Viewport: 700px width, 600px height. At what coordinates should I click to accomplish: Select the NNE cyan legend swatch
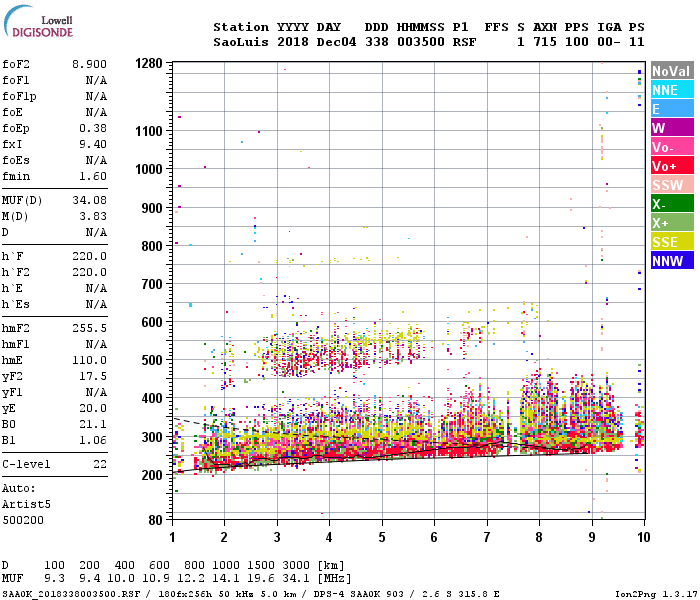pyautogui.click(x=672, y=90)
